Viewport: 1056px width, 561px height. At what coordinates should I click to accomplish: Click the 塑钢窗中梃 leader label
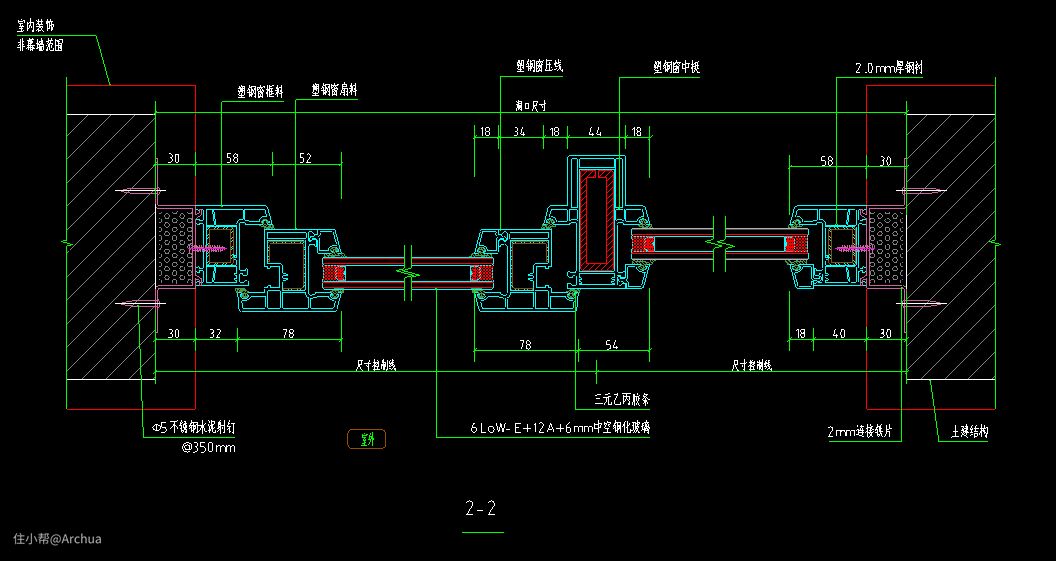675,67
